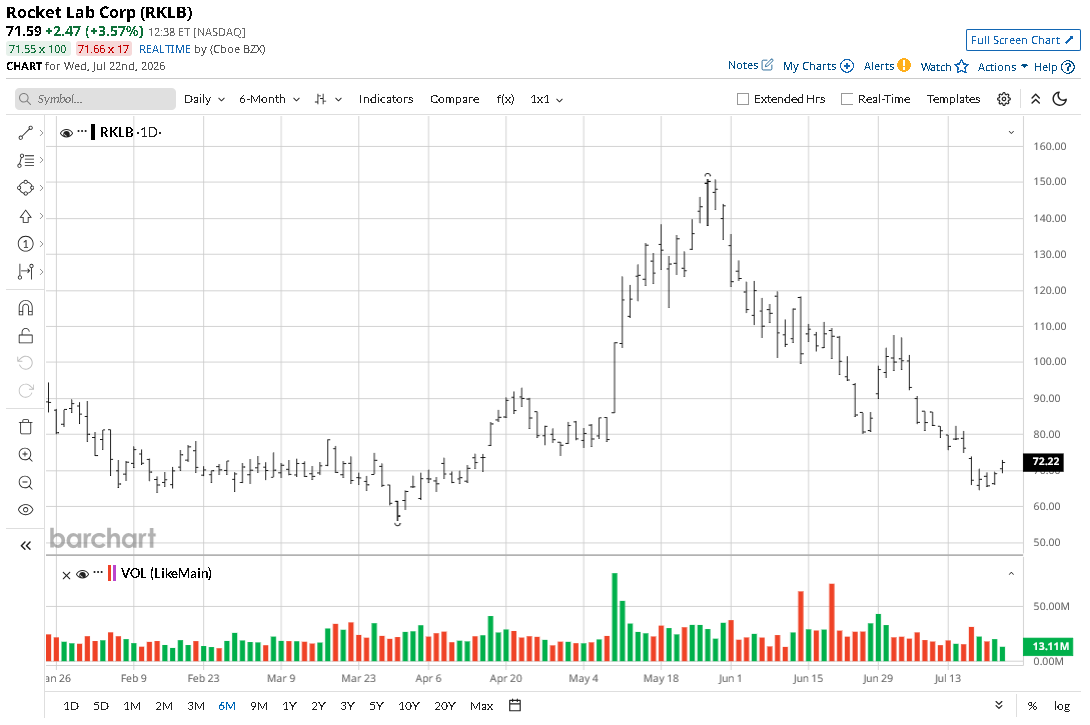Image resolution: width=1090 pixels, height=725 pixels.
Task: Hide the RKLB price series
Action: click(66, 133)
